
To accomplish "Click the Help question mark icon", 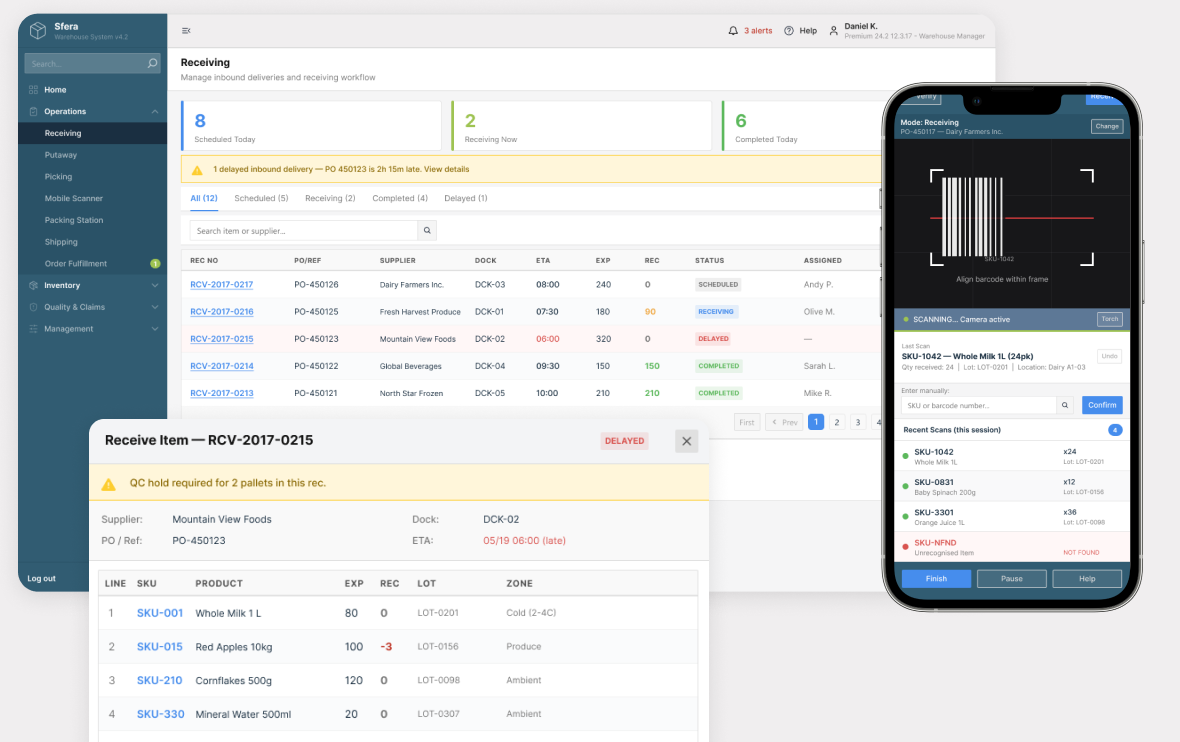I will [789, 31].
